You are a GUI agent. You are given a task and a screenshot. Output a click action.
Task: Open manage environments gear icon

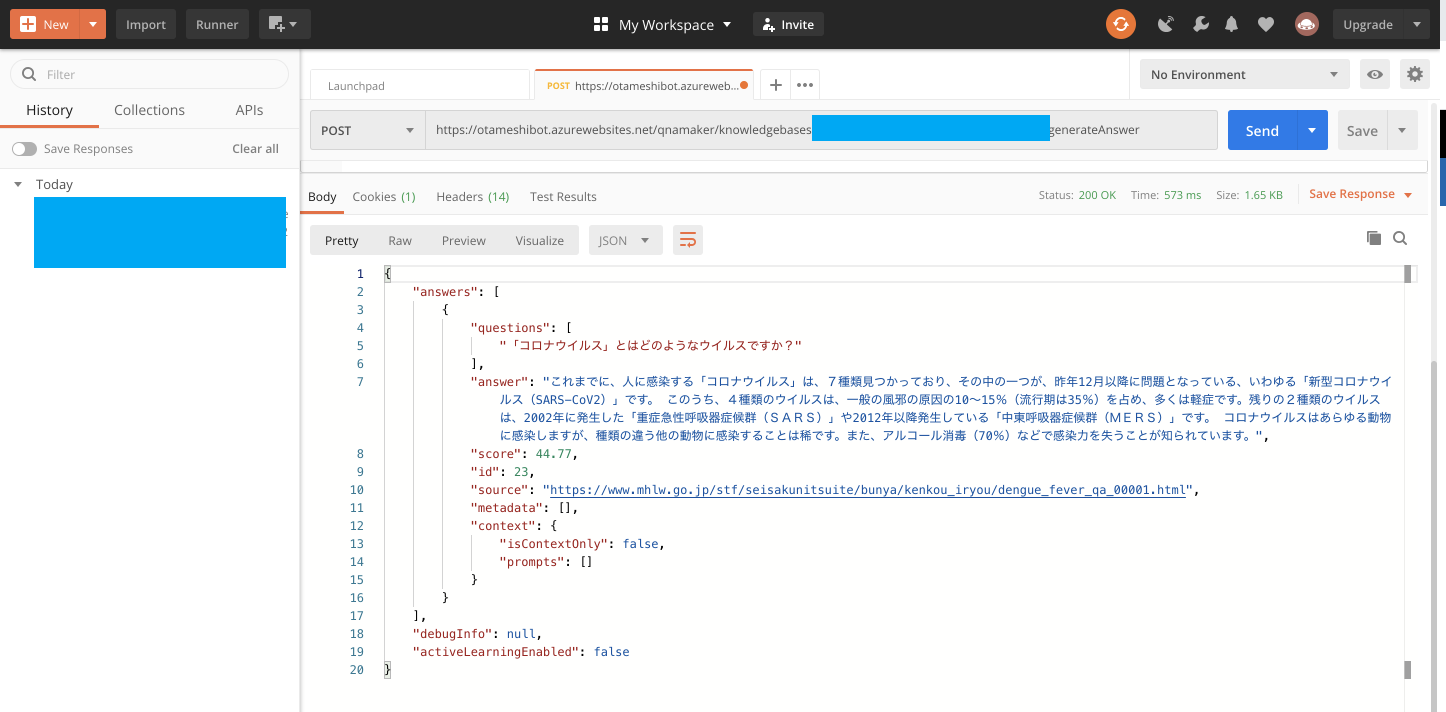coord(1413,74)
